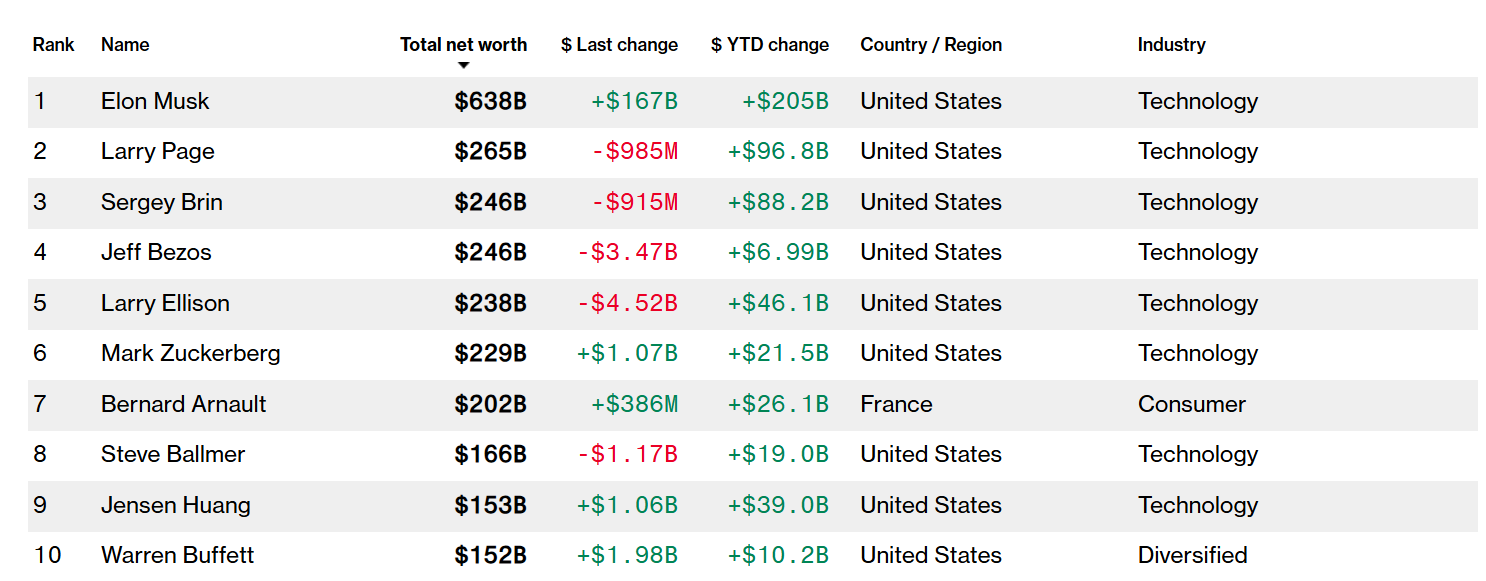Open Jensen Huang's profile
Viewport: 1486px width, 581px height.
176,506
